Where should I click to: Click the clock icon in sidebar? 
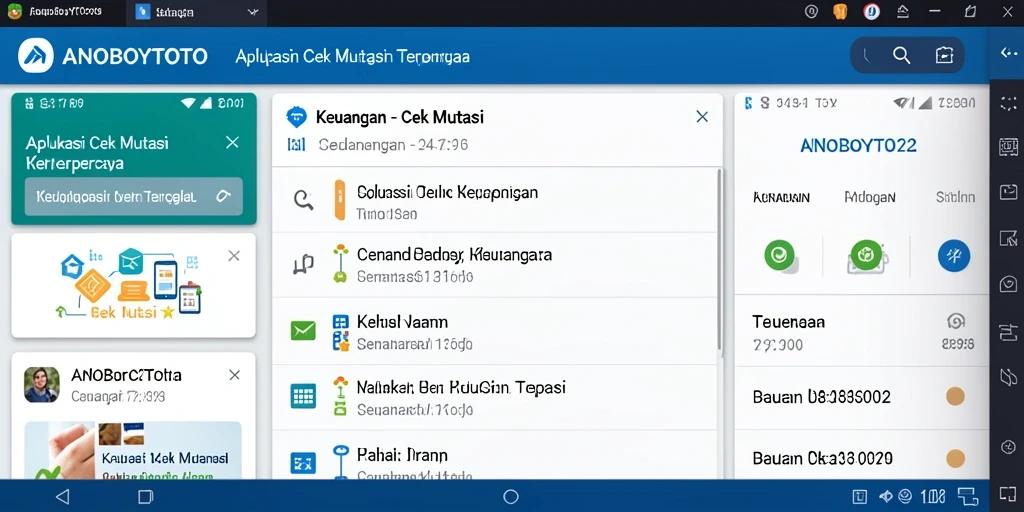1008,447
